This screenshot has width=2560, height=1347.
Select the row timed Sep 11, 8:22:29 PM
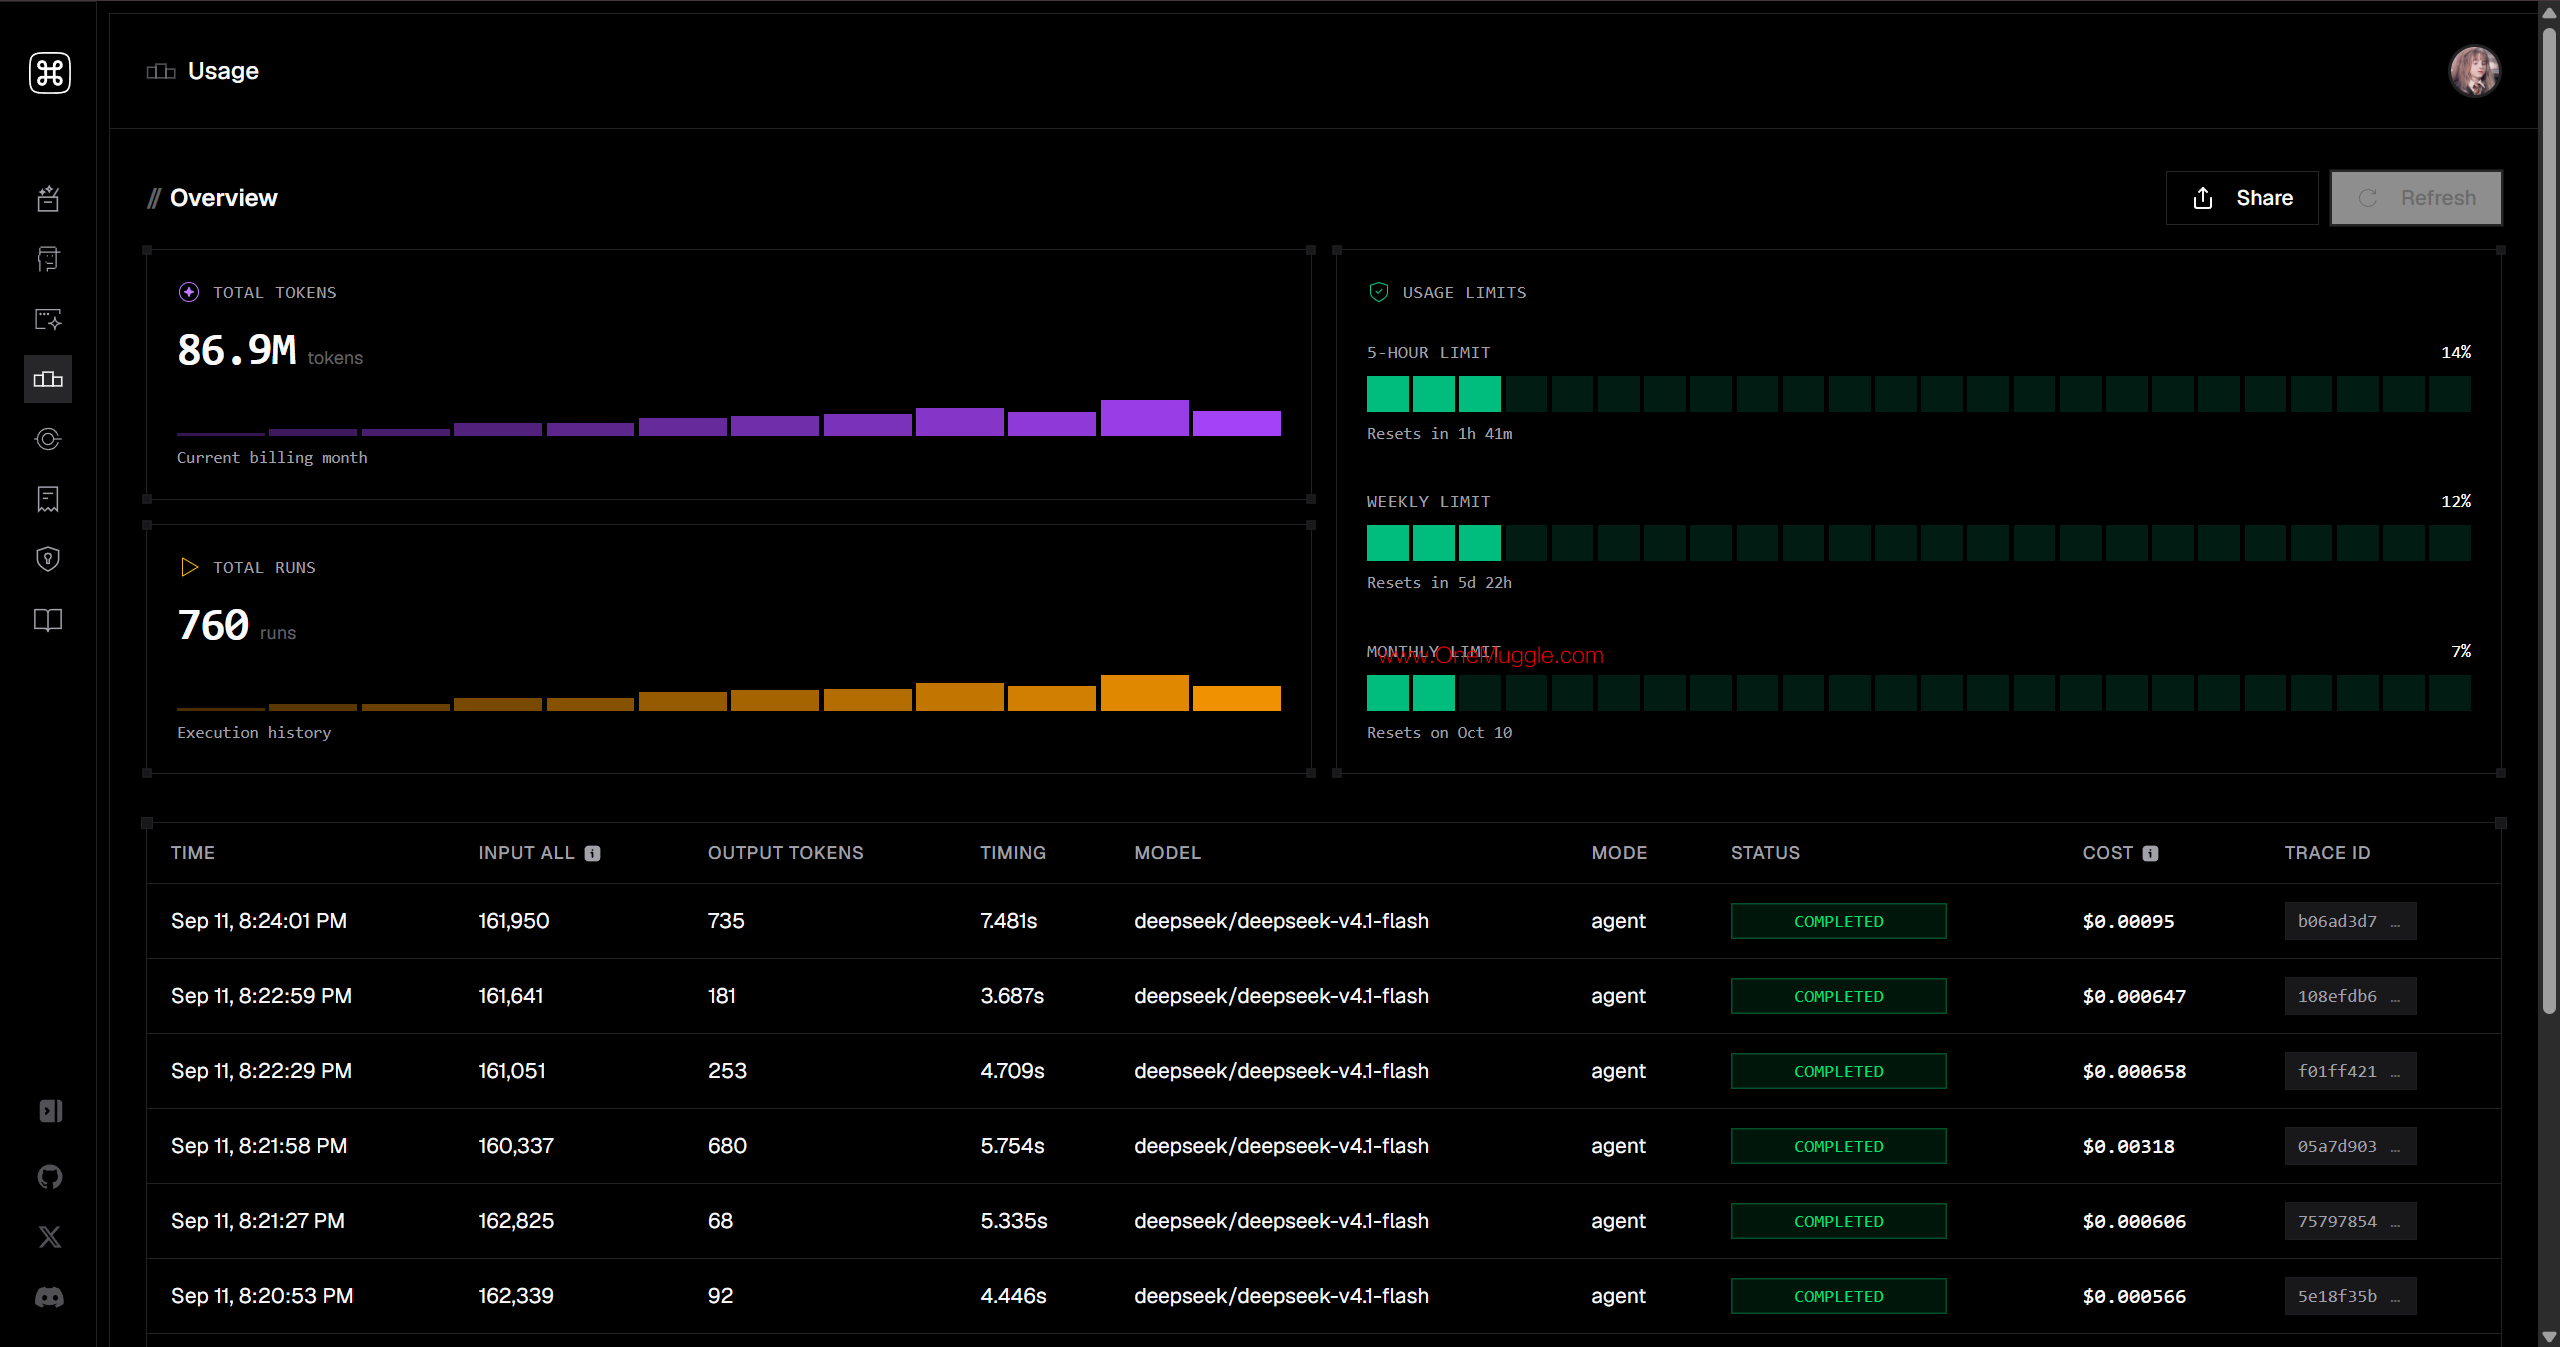tap(1324, 1071)
